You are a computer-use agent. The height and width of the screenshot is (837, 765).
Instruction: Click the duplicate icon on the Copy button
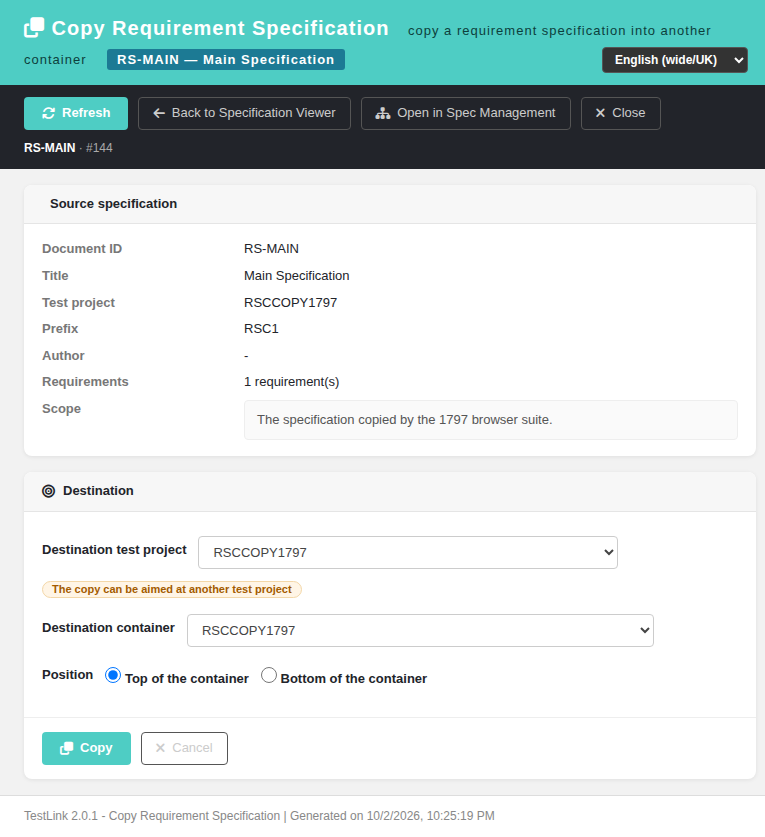(x=67, y=748)
